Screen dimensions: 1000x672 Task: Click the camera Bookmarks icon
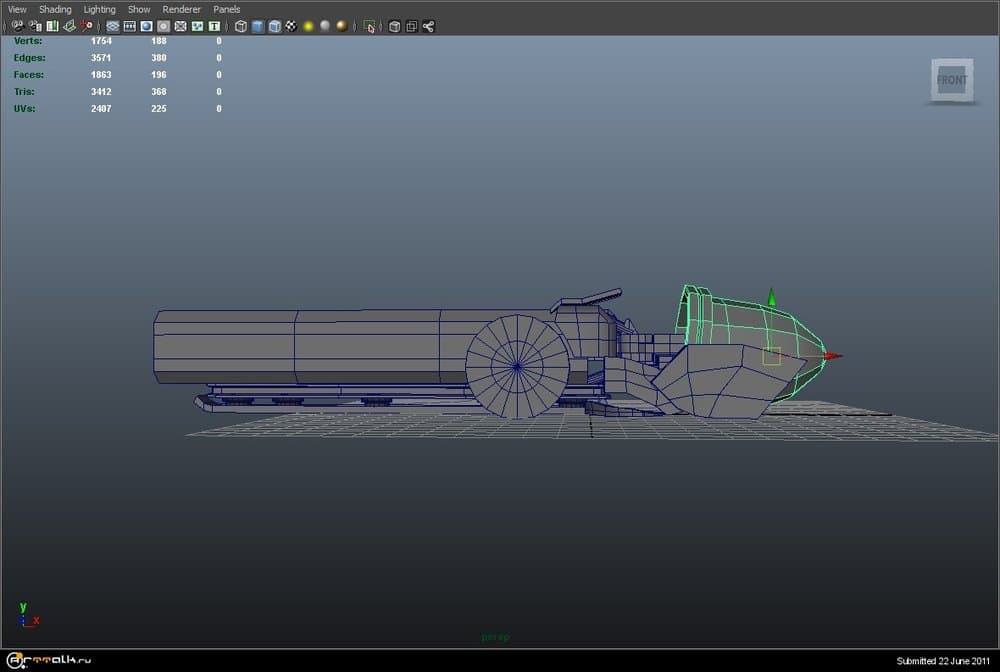(x=52, y=26)
